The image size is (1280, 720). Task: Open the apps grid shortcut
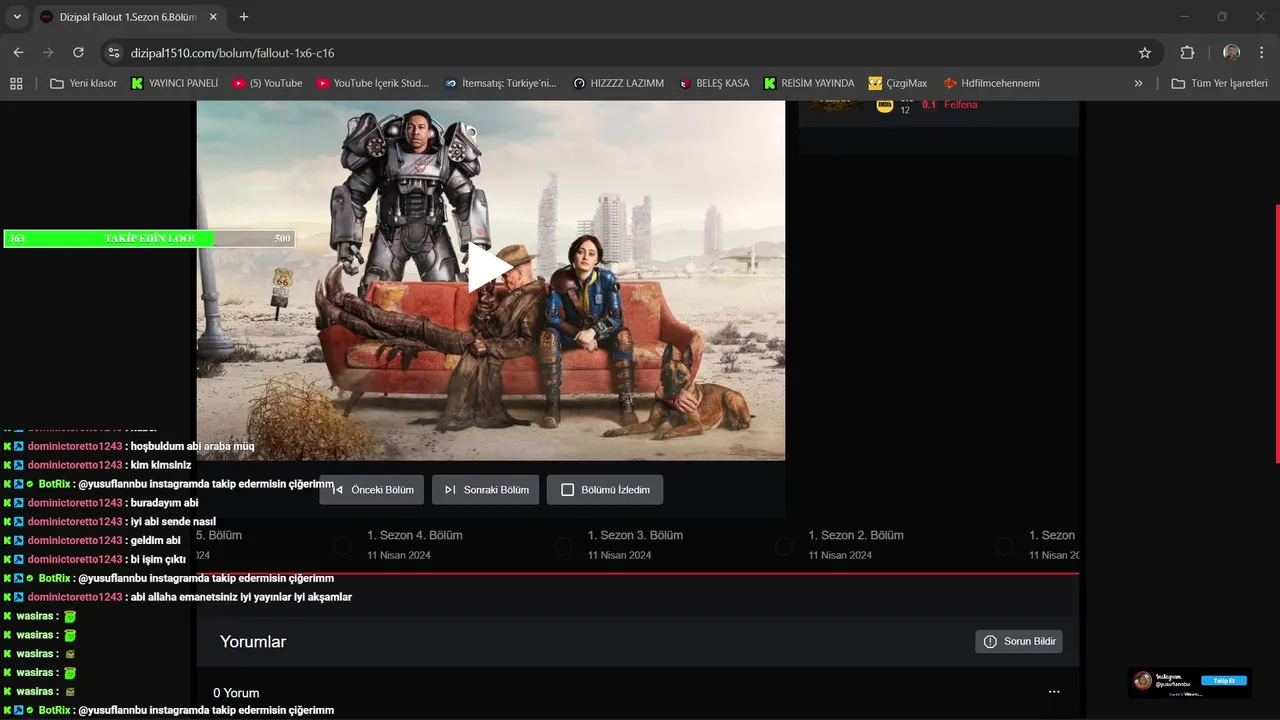(16, 83)
